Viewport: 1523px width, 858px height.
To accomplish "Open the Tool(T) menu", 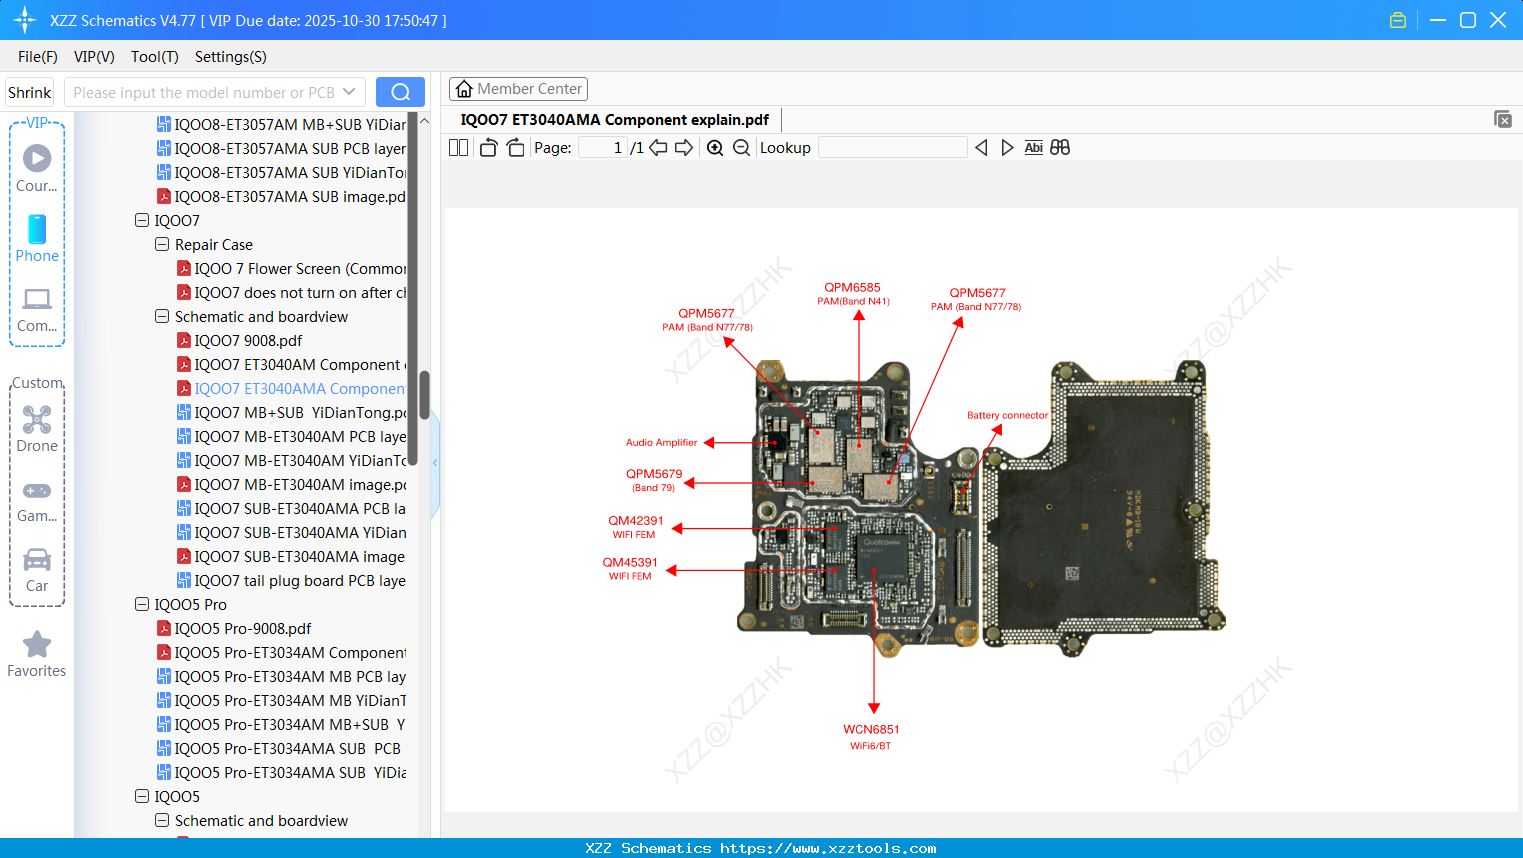I will (x=154, y=57).
